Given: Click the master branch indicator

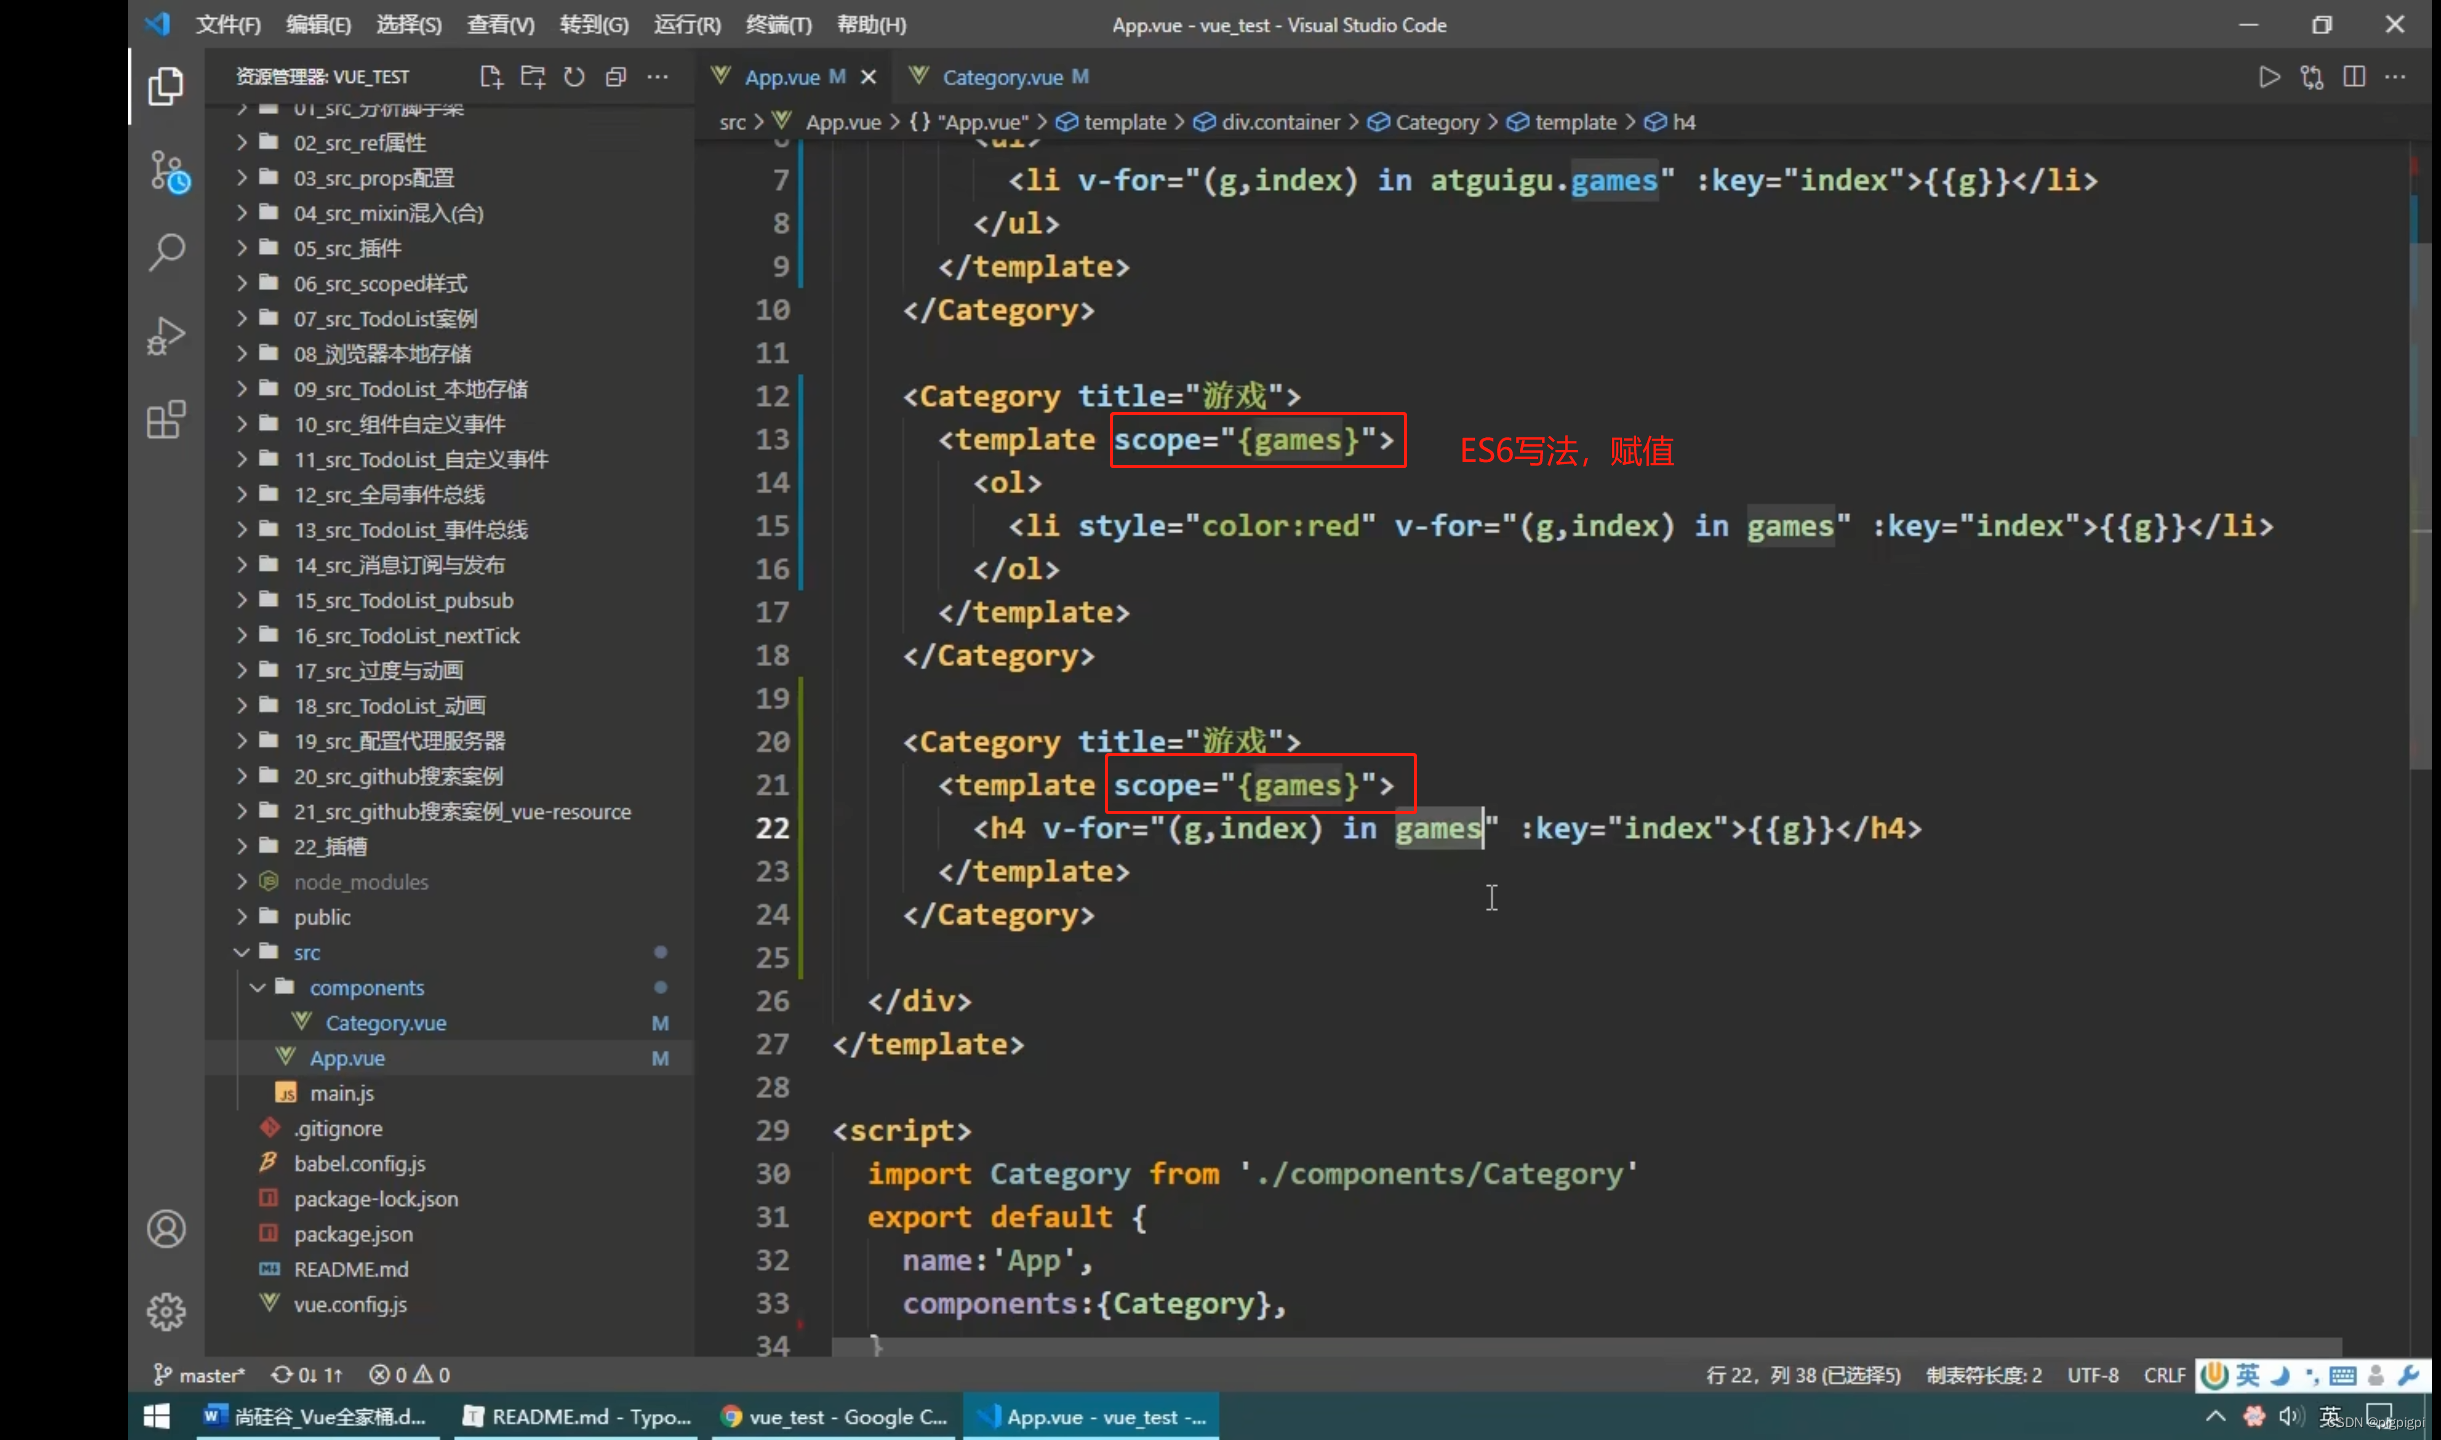Looking at the screenshot, I should click(199, 1375).
